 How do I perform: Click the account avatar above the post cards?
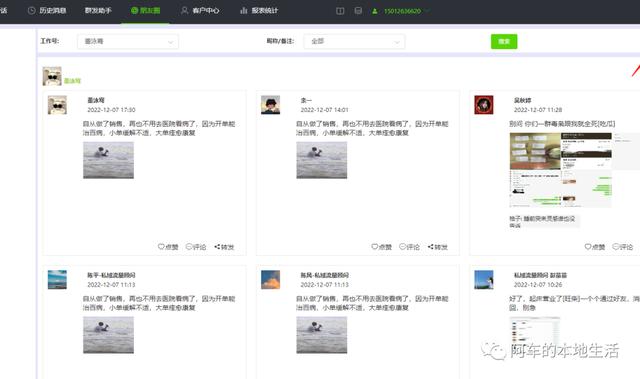point(52,76)
